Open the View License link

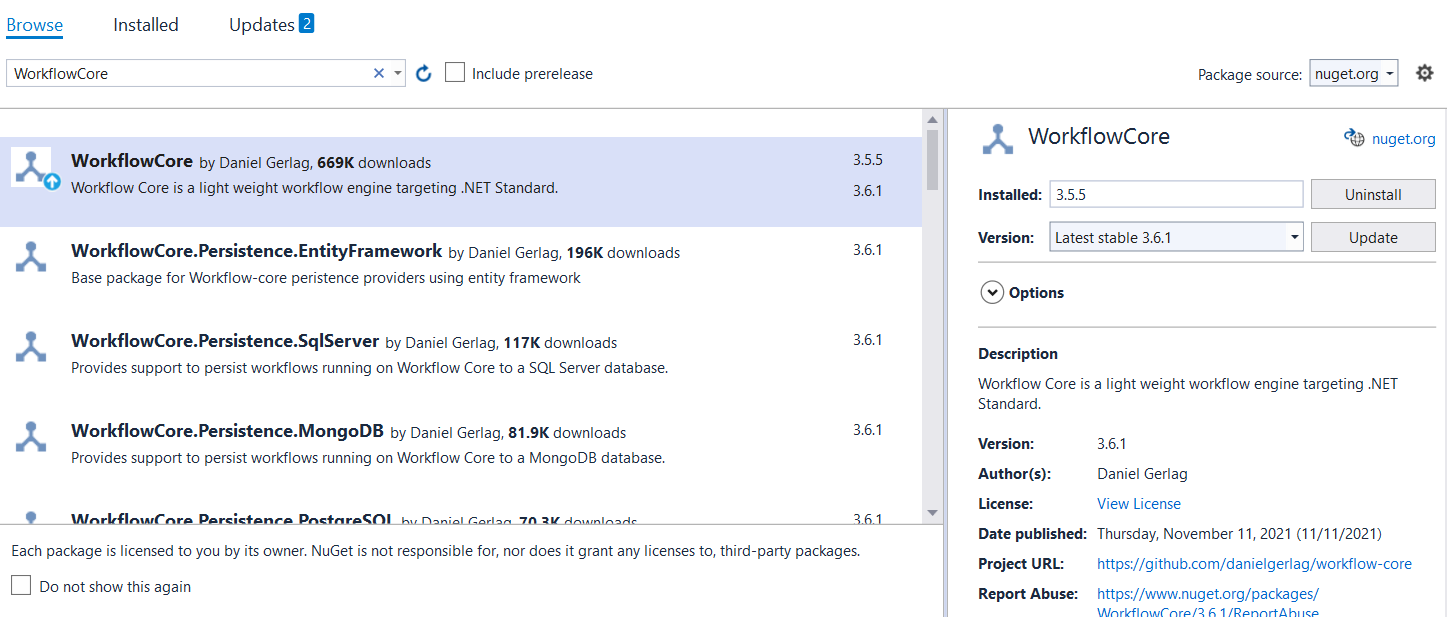(x=1138, y=504)
